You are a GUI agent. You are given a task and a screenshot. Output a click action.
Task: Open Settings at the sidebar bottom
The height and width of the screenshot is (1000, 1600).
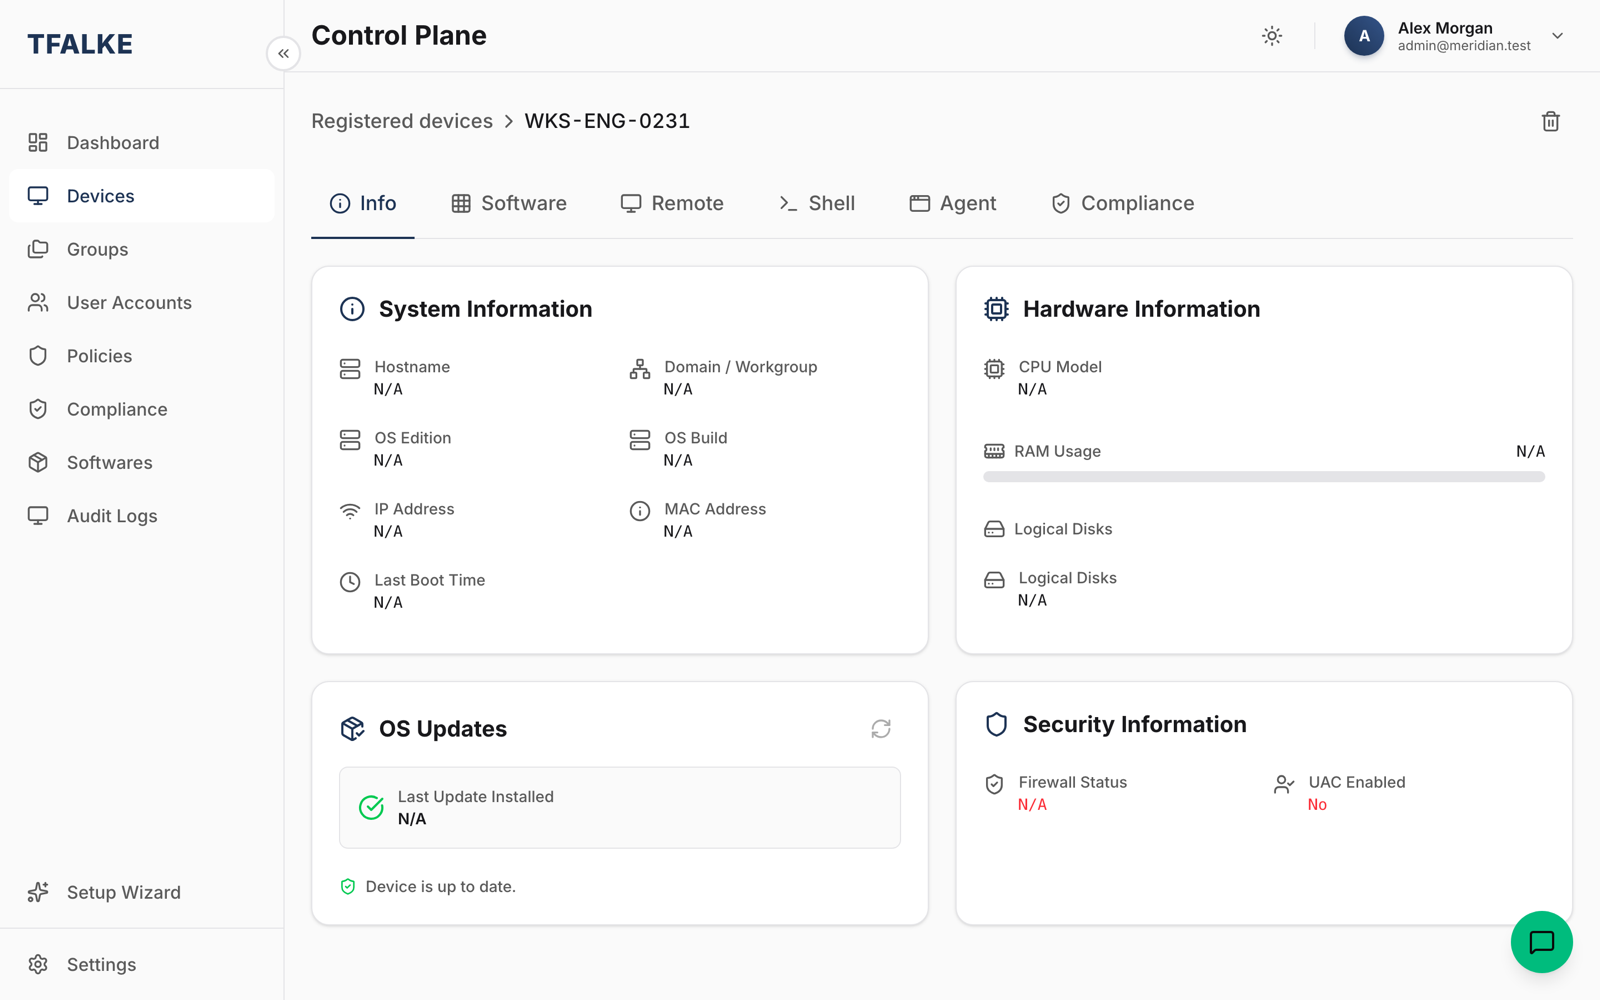[x=142, y=964]
